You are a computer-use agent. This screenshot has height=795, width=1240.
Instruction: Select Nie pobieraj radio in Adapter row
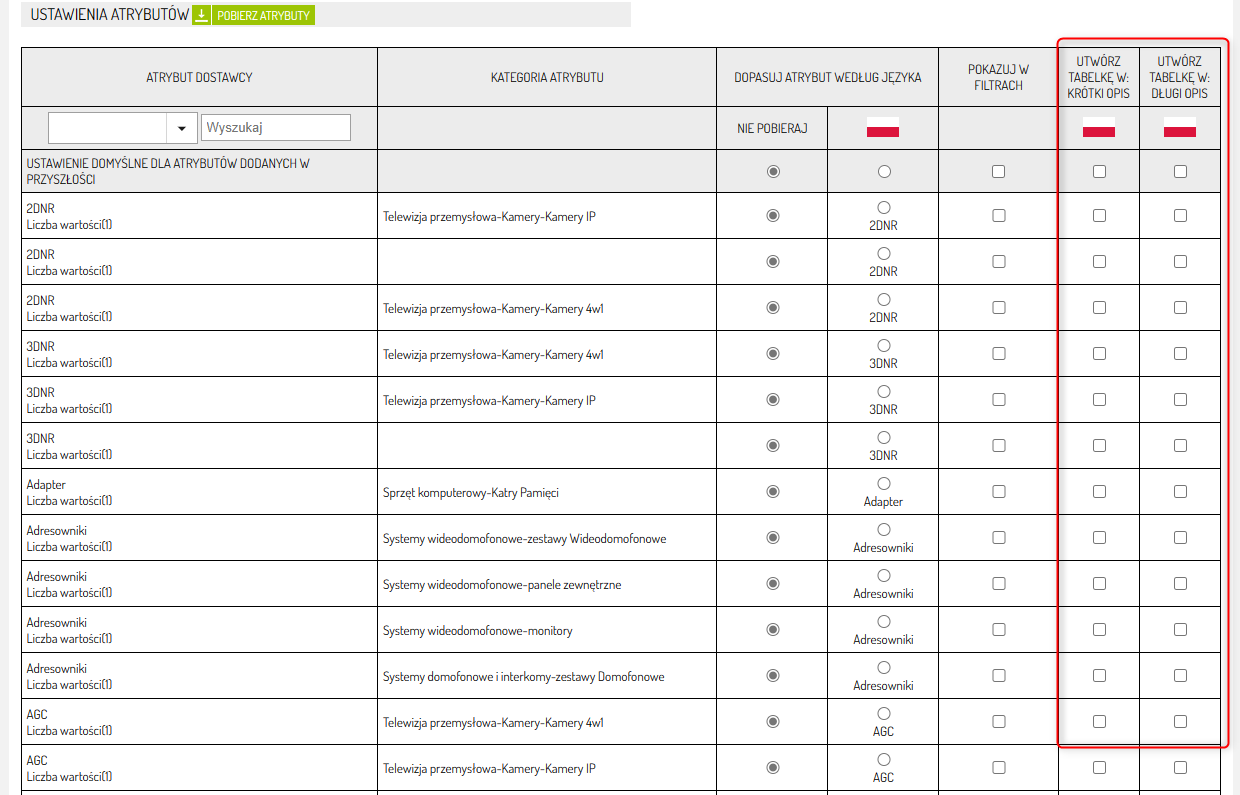pos(772,491)
